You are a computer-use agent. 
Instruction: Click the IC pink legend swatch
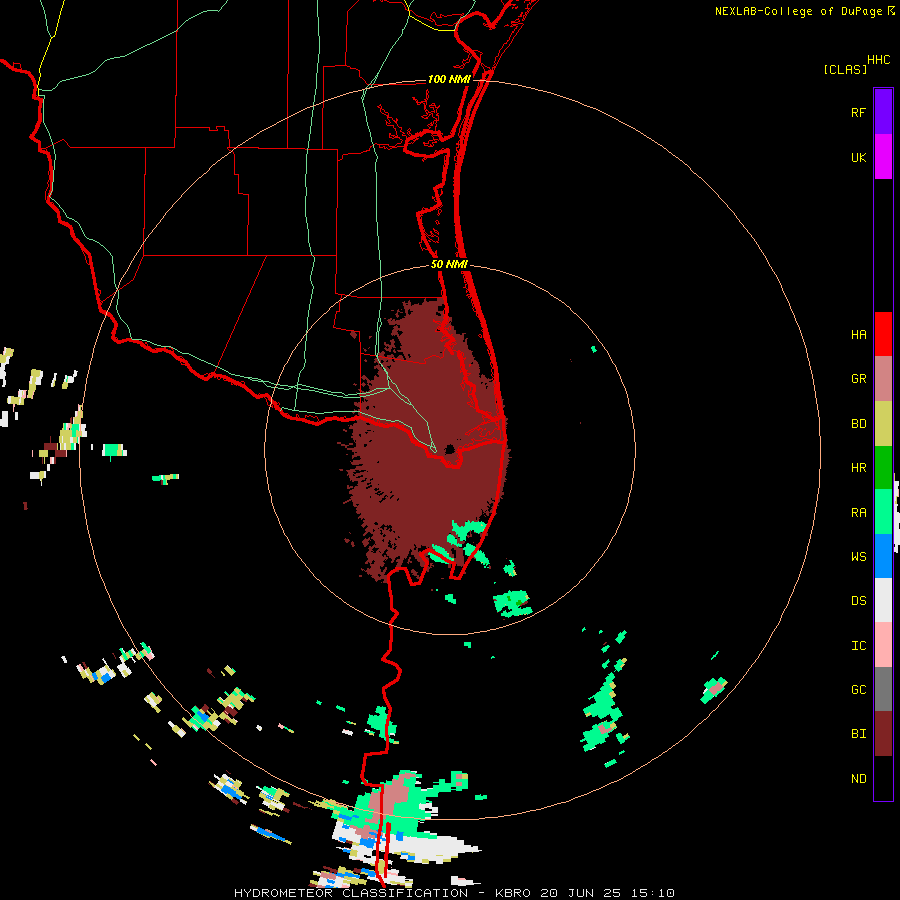pos(883,645)
